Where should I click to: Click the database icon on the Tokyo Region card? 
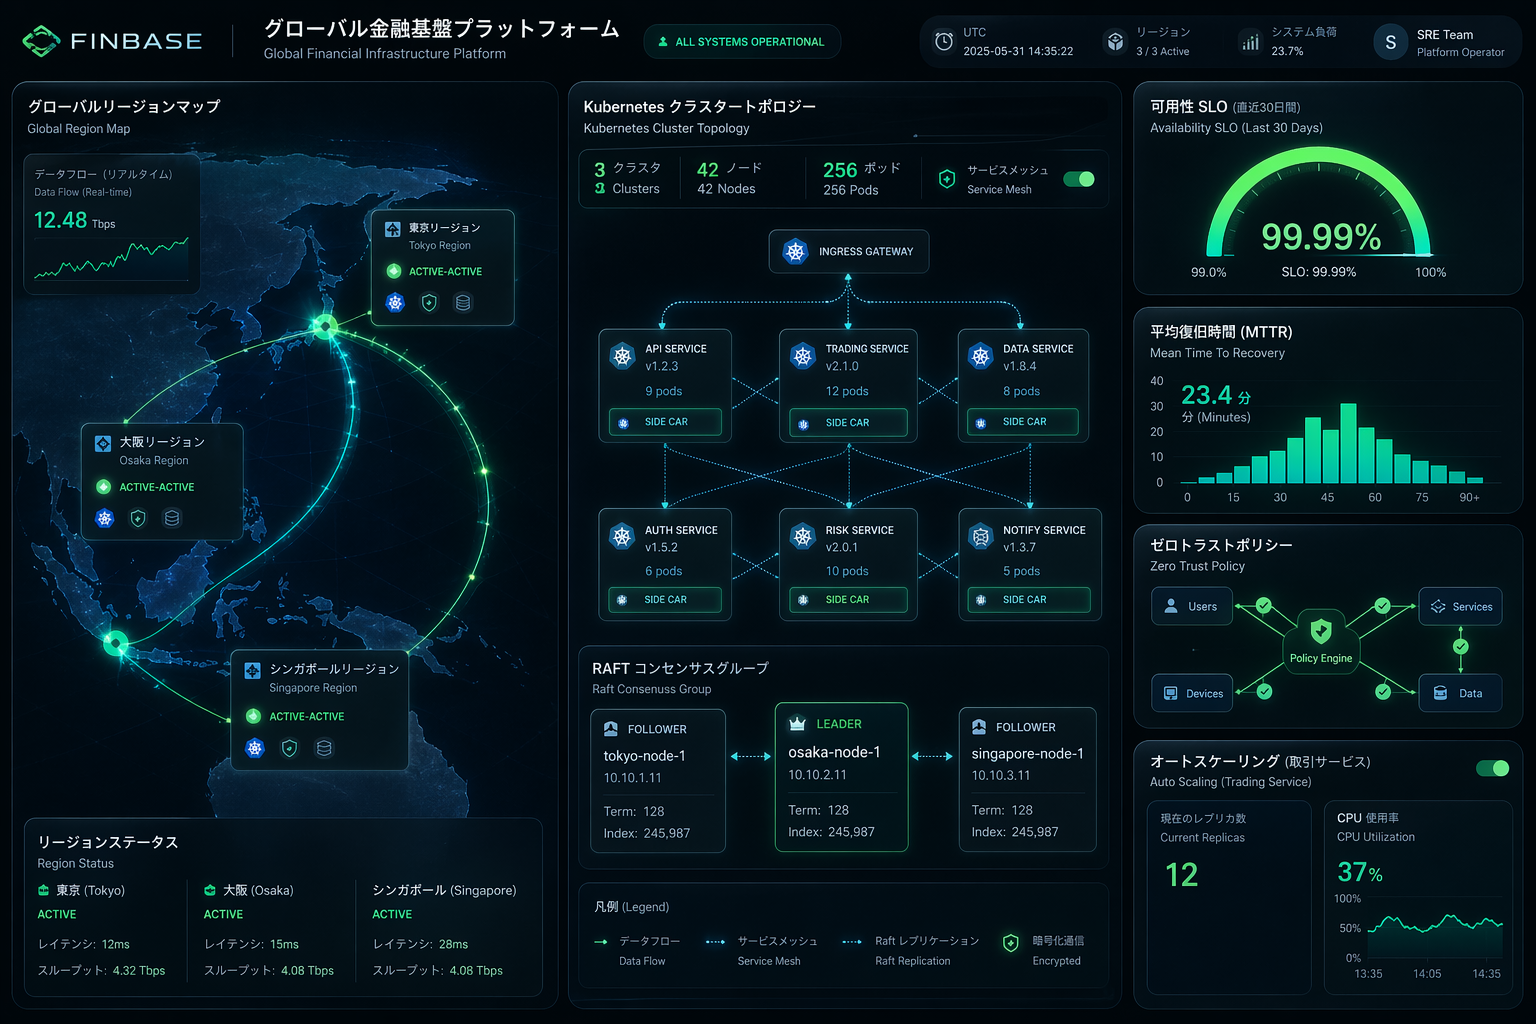click(x=462, y=302)
